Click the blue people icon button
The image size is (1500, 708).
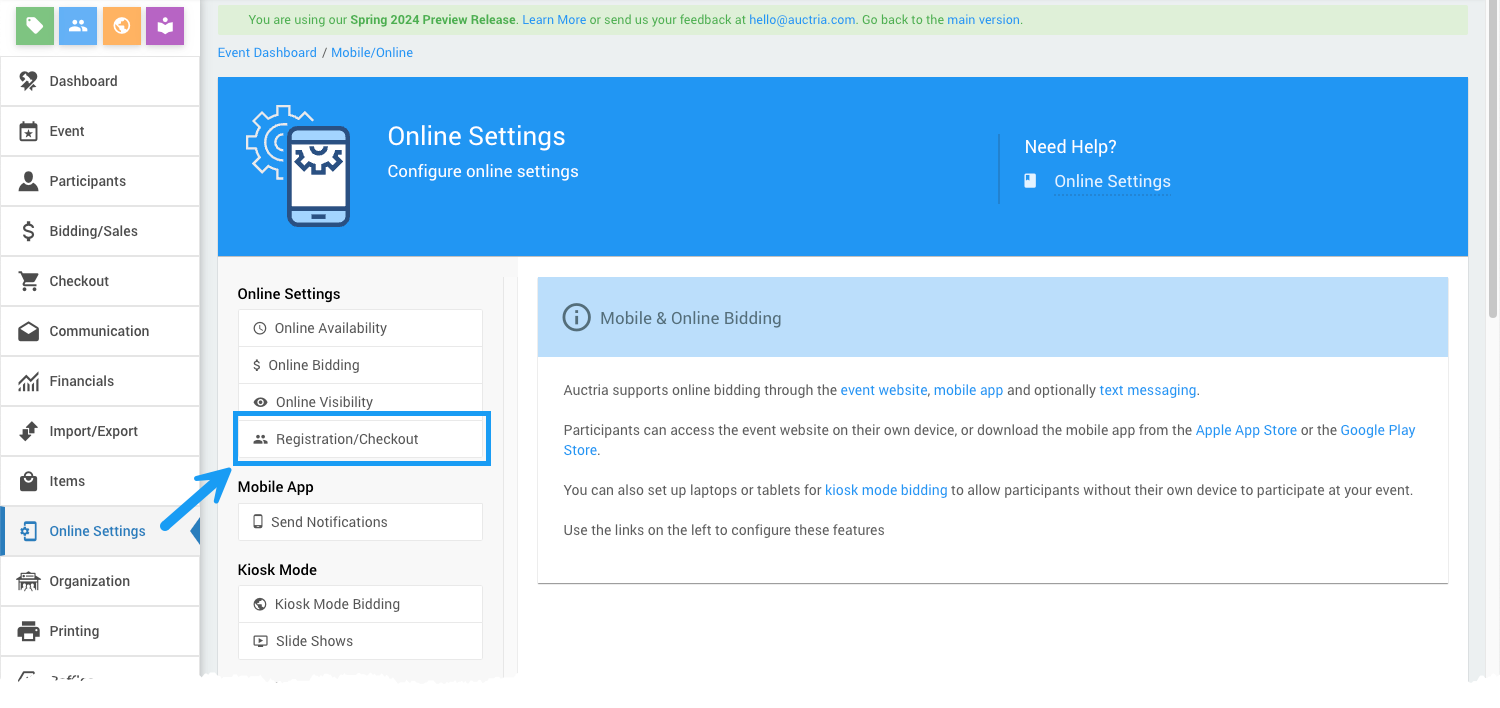coord(78,26)
